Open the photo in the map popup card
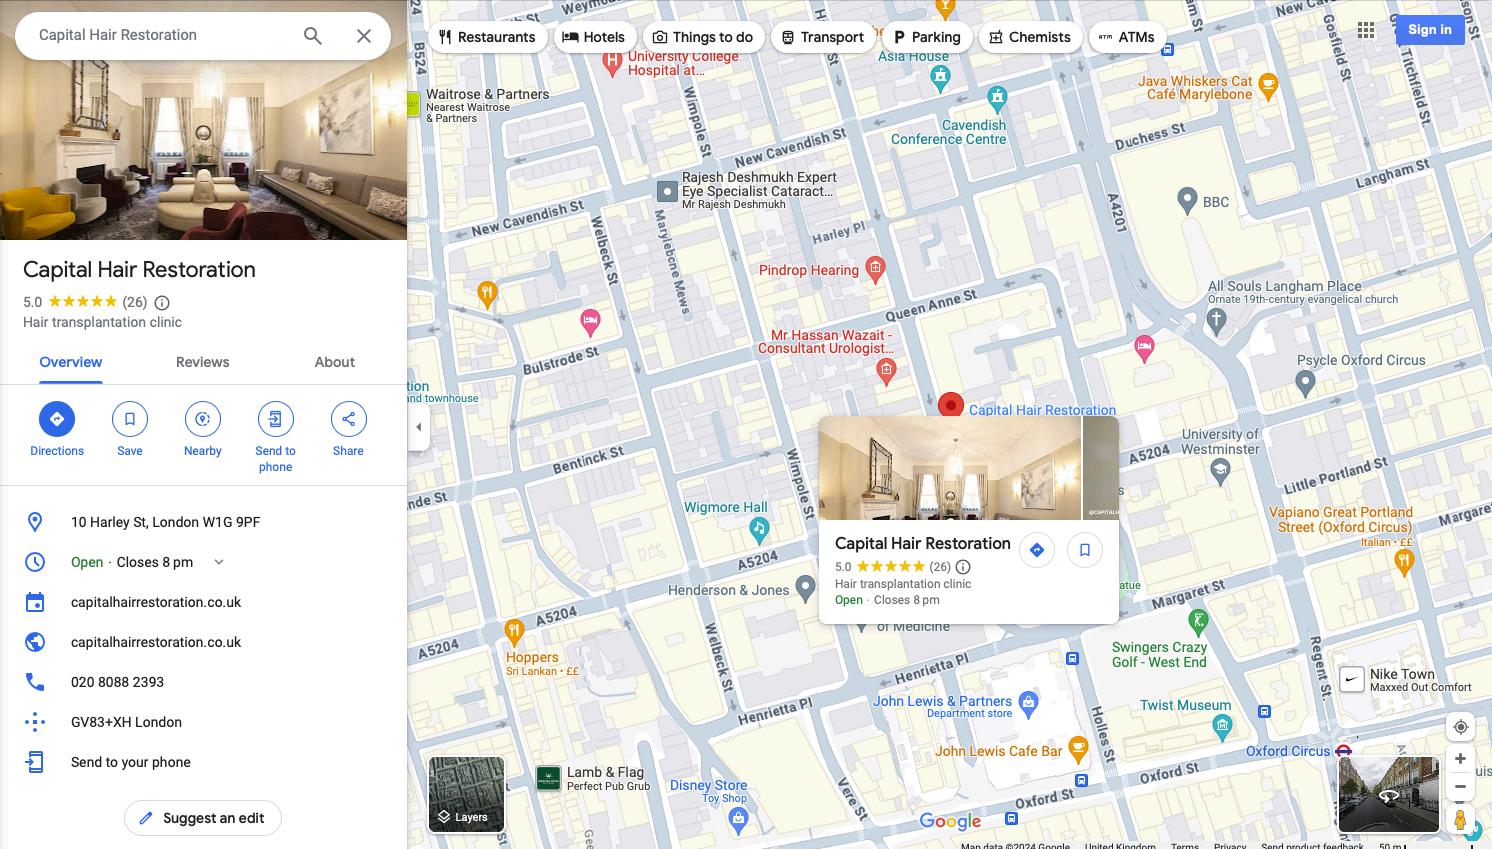 [950, 468]
